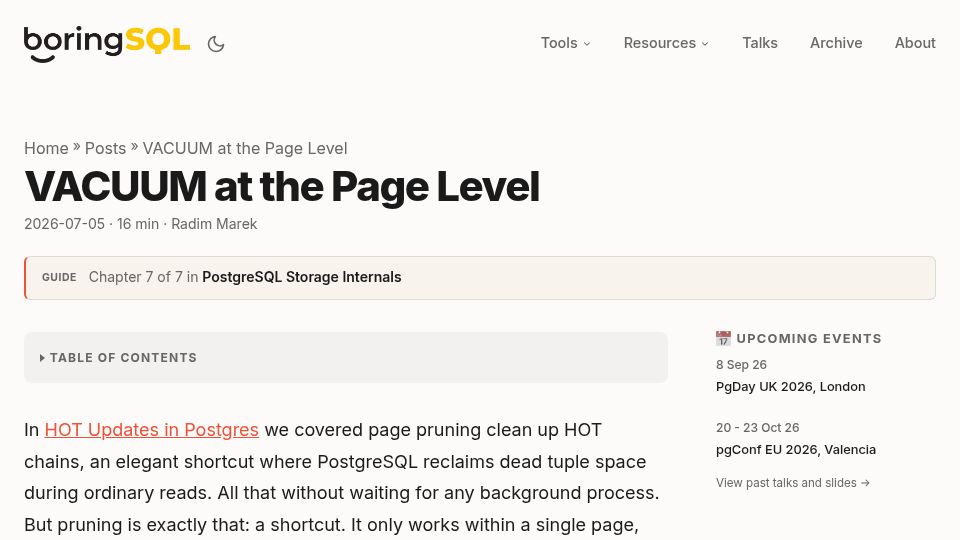Expand the Table of Contents
The width and height of the screenshot is (960, 540).
click(x=346, y=358)
